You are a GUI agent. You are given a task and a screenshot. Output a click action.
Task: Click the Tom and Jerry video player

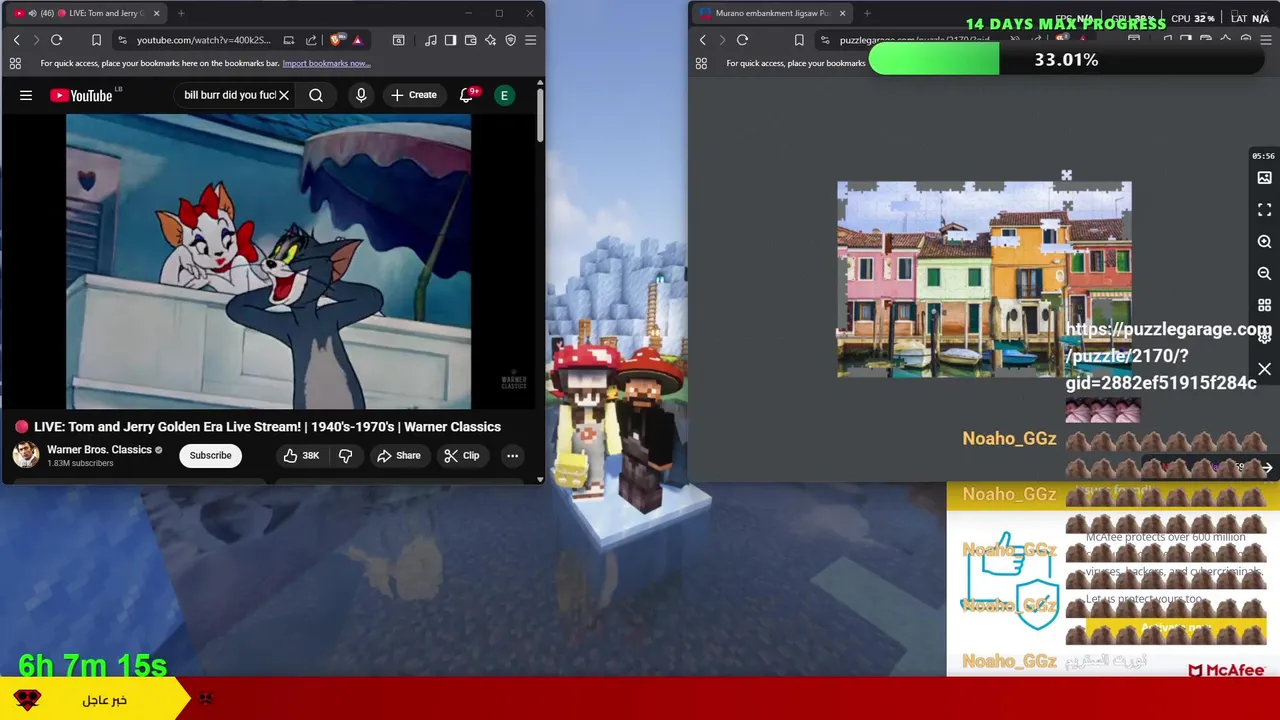pos(268,262)
